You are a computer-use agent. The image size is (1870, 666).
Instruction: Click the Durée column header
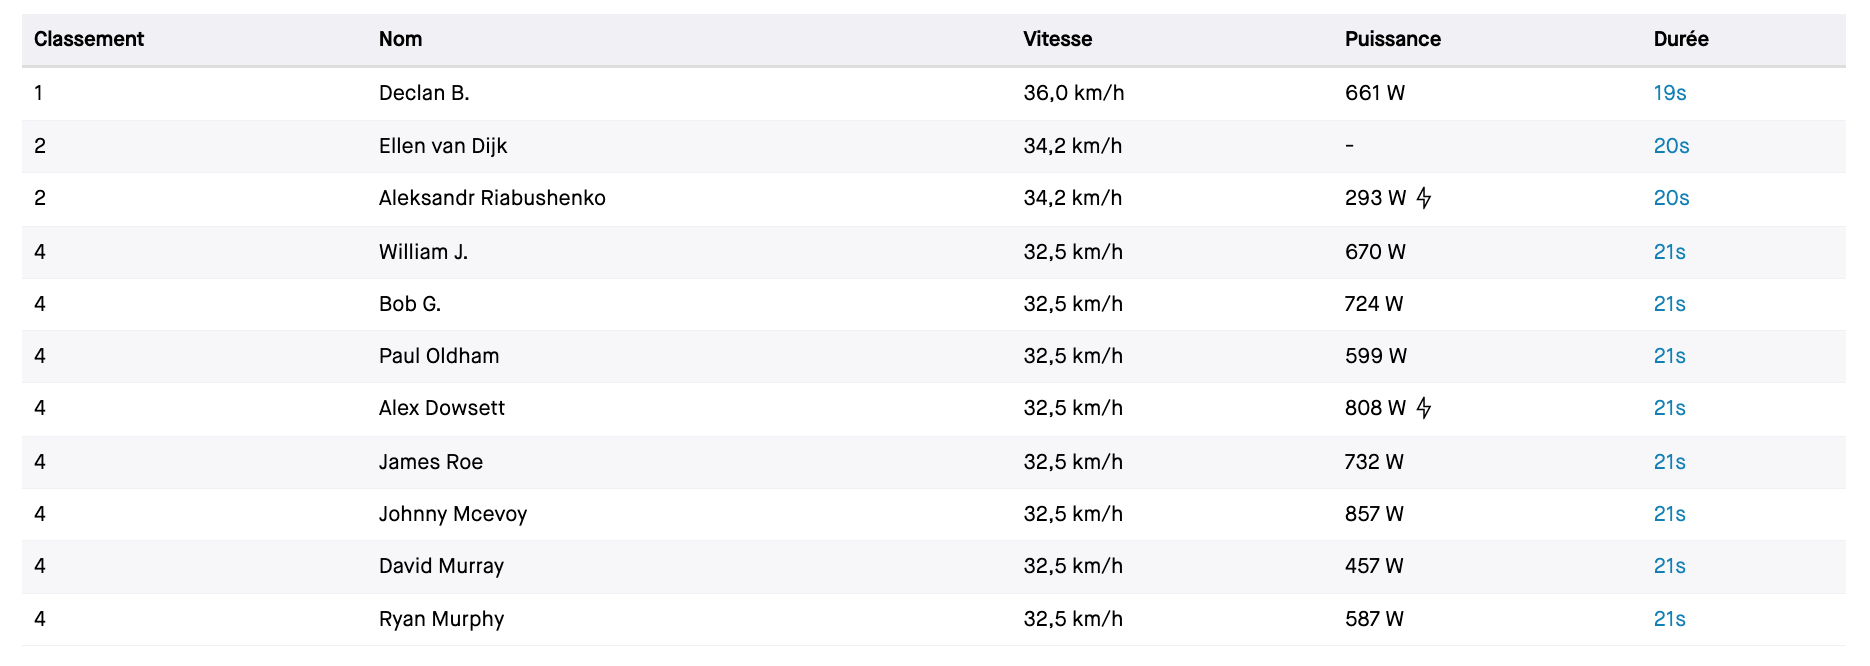[1680, 39]
